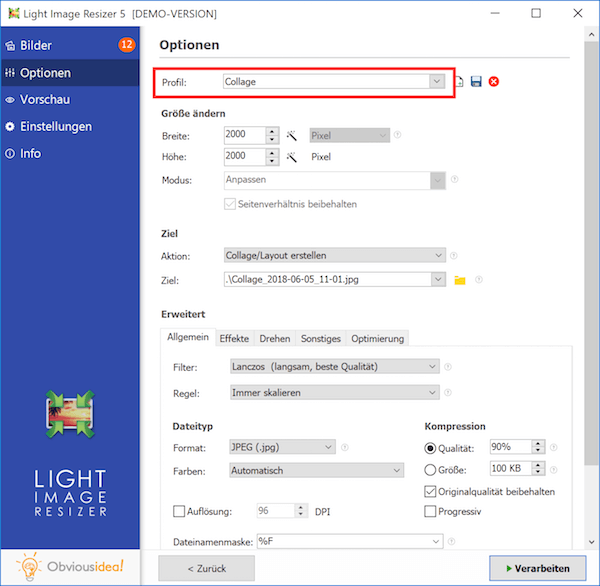Click help icon next to Pixel dropdown
The image size is (600, 586).
[398, 135]
